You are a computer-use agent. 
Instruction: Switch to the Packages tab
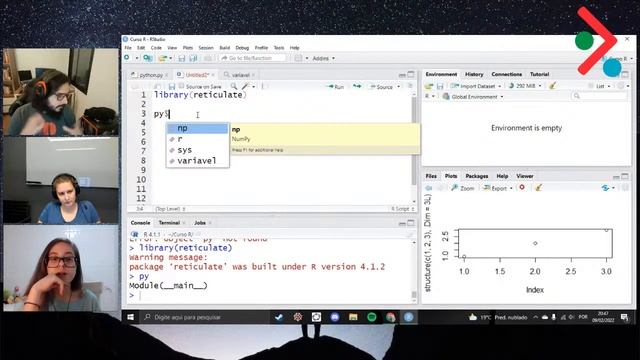coord(477,176)
